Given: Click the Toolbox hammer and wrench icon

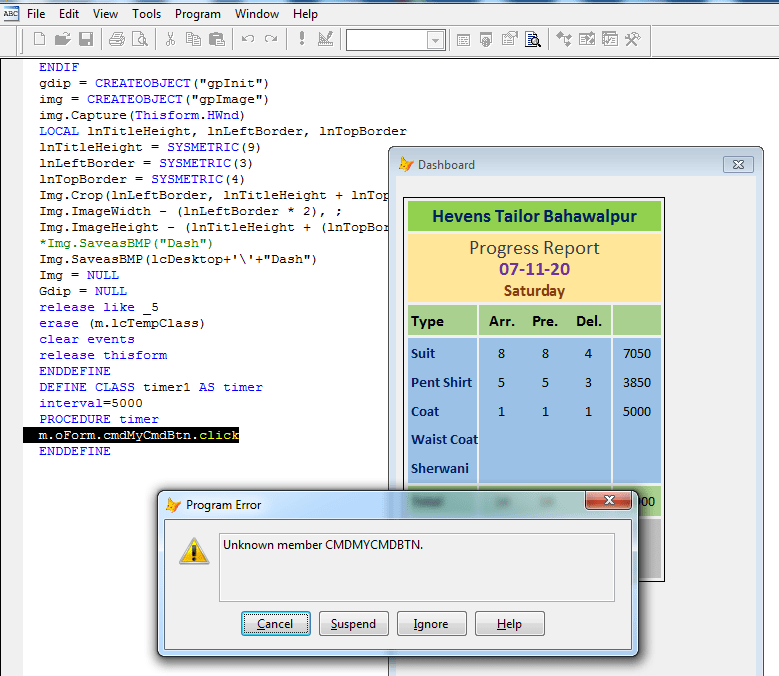Looking at the screenshot, I should coord(633,39).
